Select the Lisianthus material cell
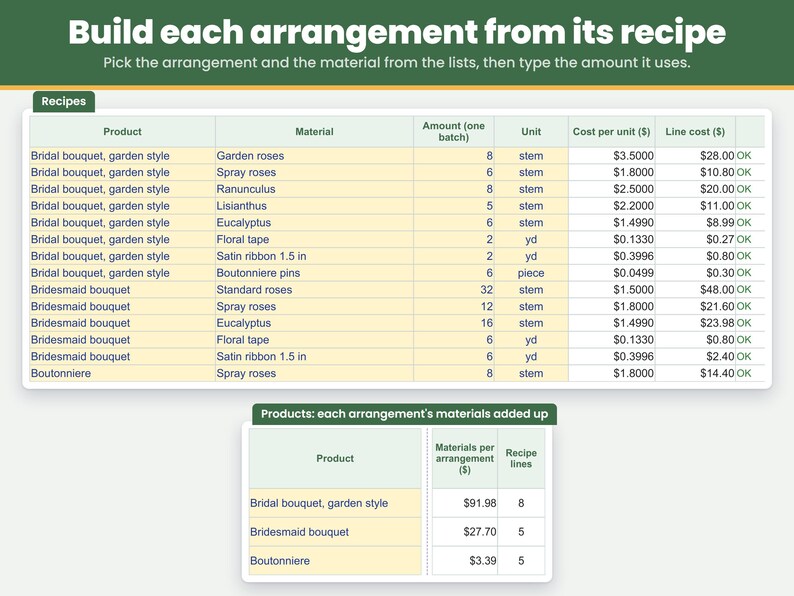Viewport: 794px width, 596px height. [314, 206]
